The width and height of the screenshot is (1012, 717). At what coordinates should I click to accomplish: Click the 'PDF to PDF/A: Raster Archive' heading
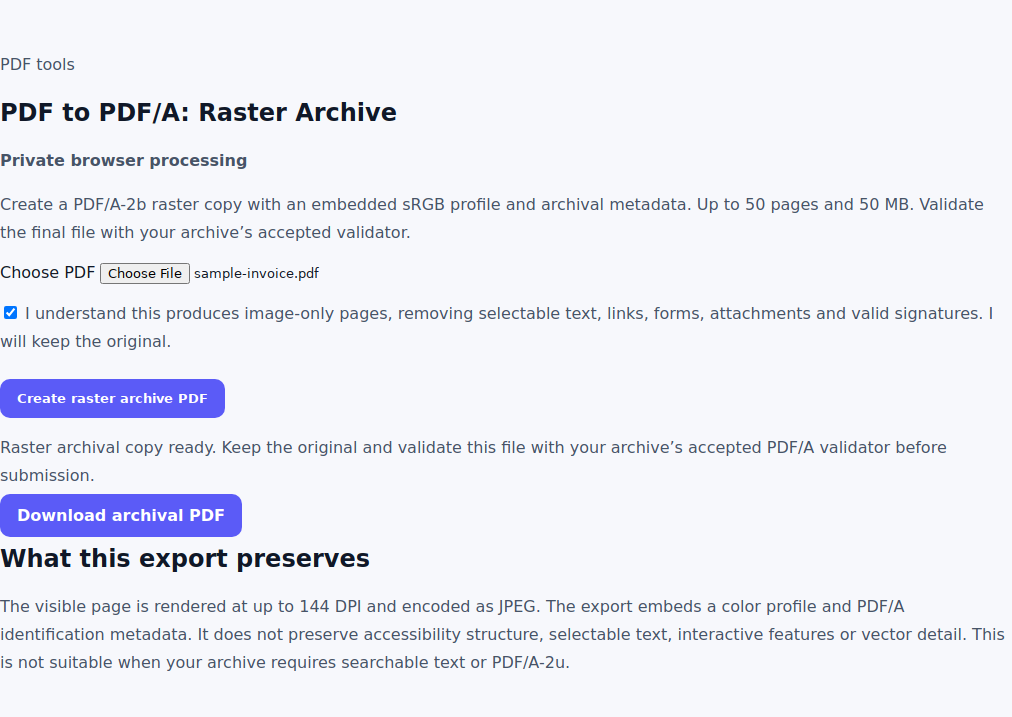pos(198,112)
